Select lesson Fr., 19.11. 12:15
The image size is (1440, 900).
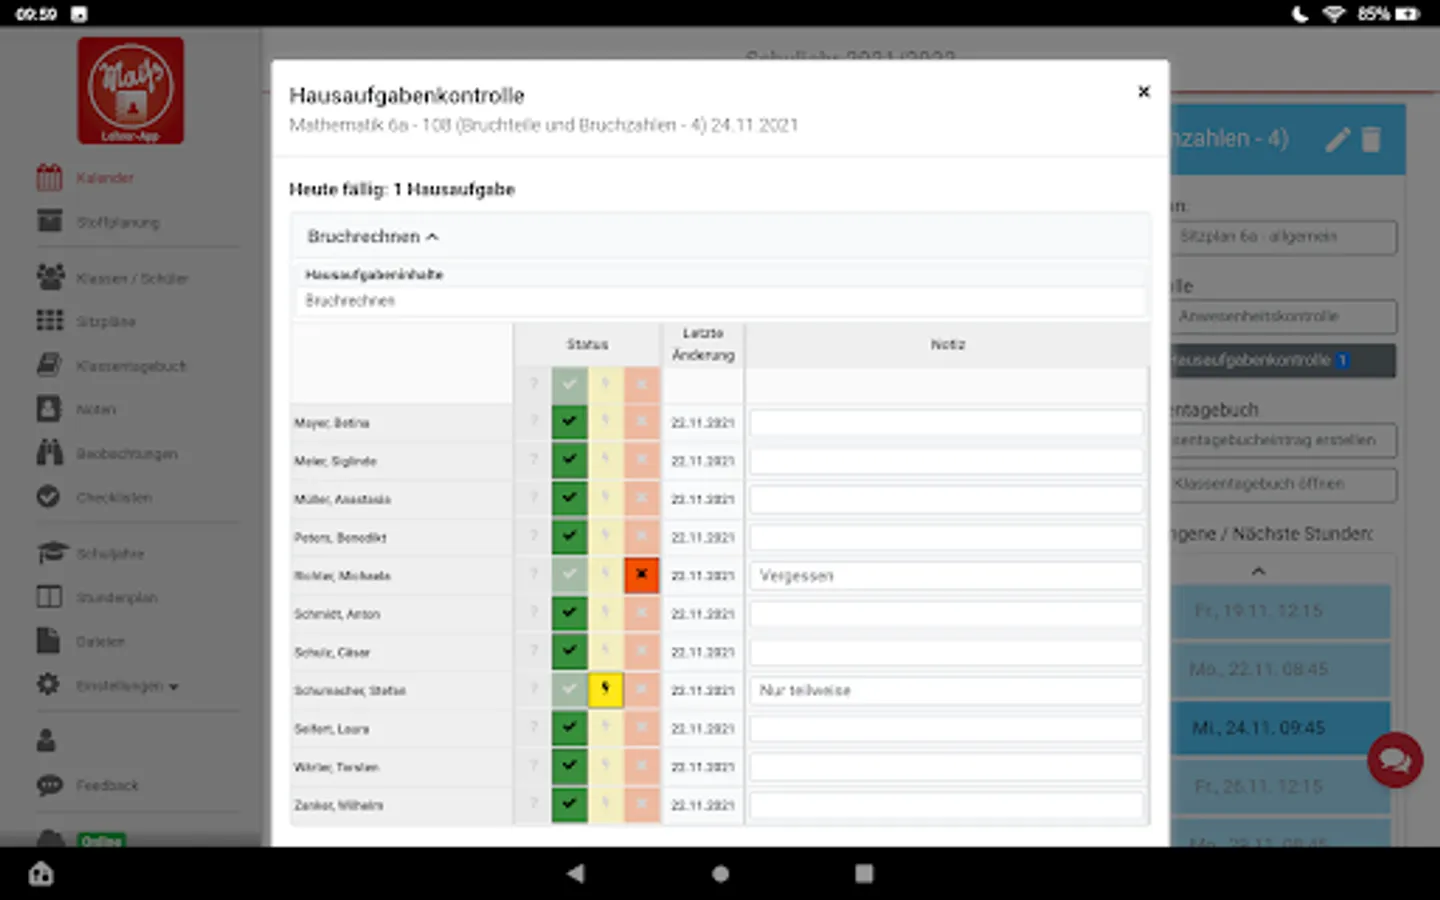(x=1280, y=611)
